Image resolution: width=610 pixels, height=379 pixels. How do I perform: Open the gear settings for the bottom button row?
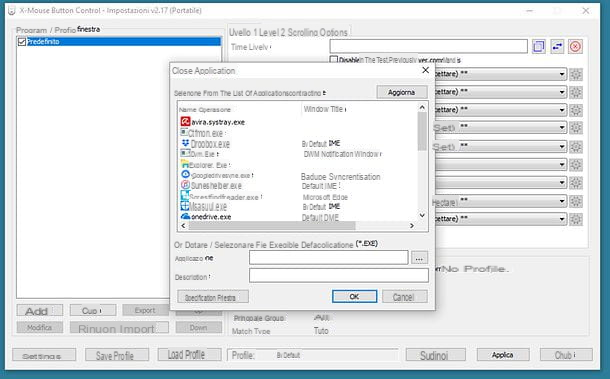pos(576,219)
